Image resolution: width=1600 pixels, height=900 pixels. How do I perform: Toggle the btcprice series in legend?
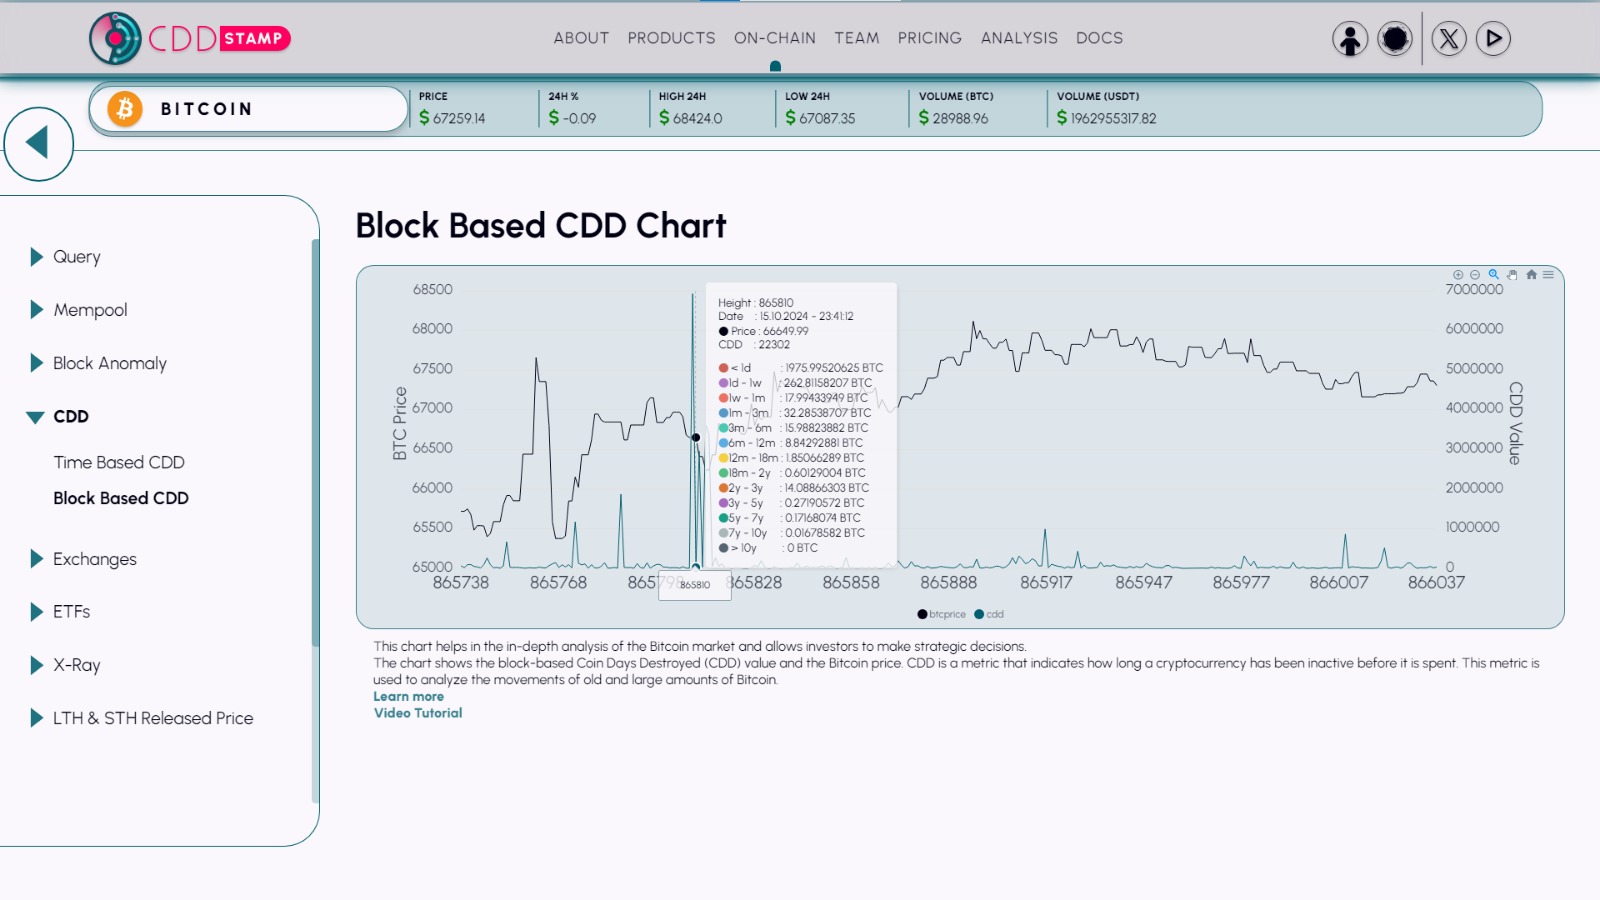(942, 614)
